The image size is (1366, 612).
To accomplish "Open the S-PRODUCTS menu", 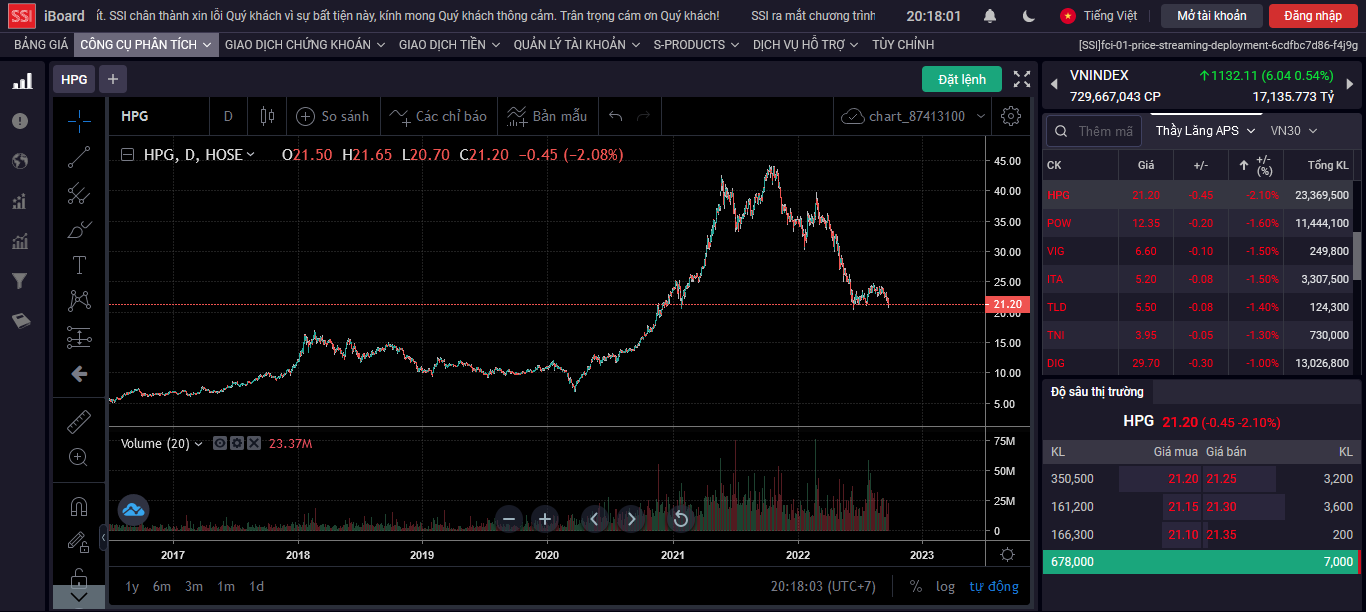I will tap(696, 45).
